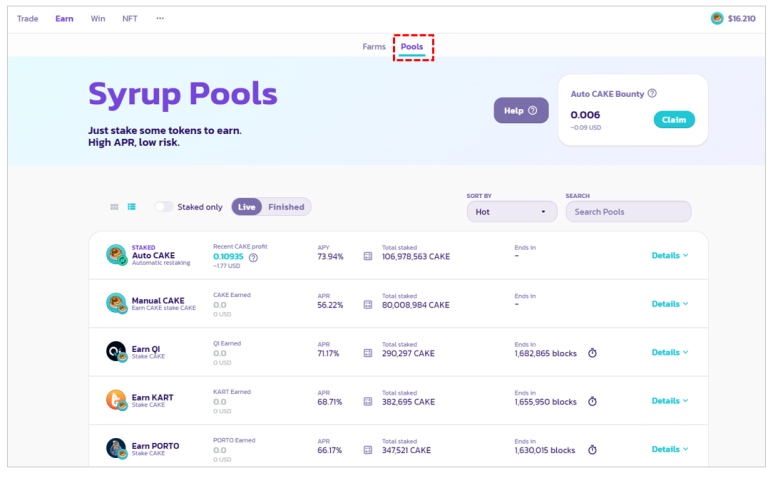The width and height of the screenshot is (773, 478).
Task: Click the Earn QI pool name
Action: click(146, 349)
